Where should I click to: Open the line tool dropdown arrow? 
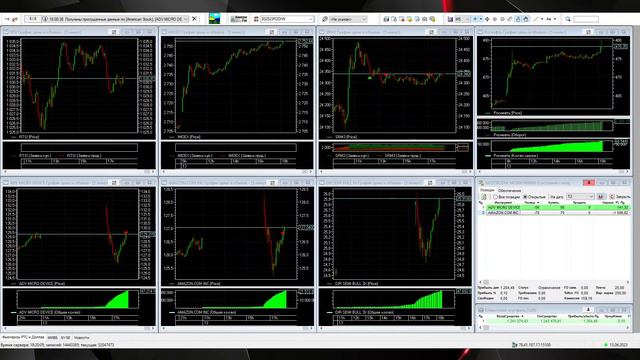pyautogui.click(x=542, y=19)
